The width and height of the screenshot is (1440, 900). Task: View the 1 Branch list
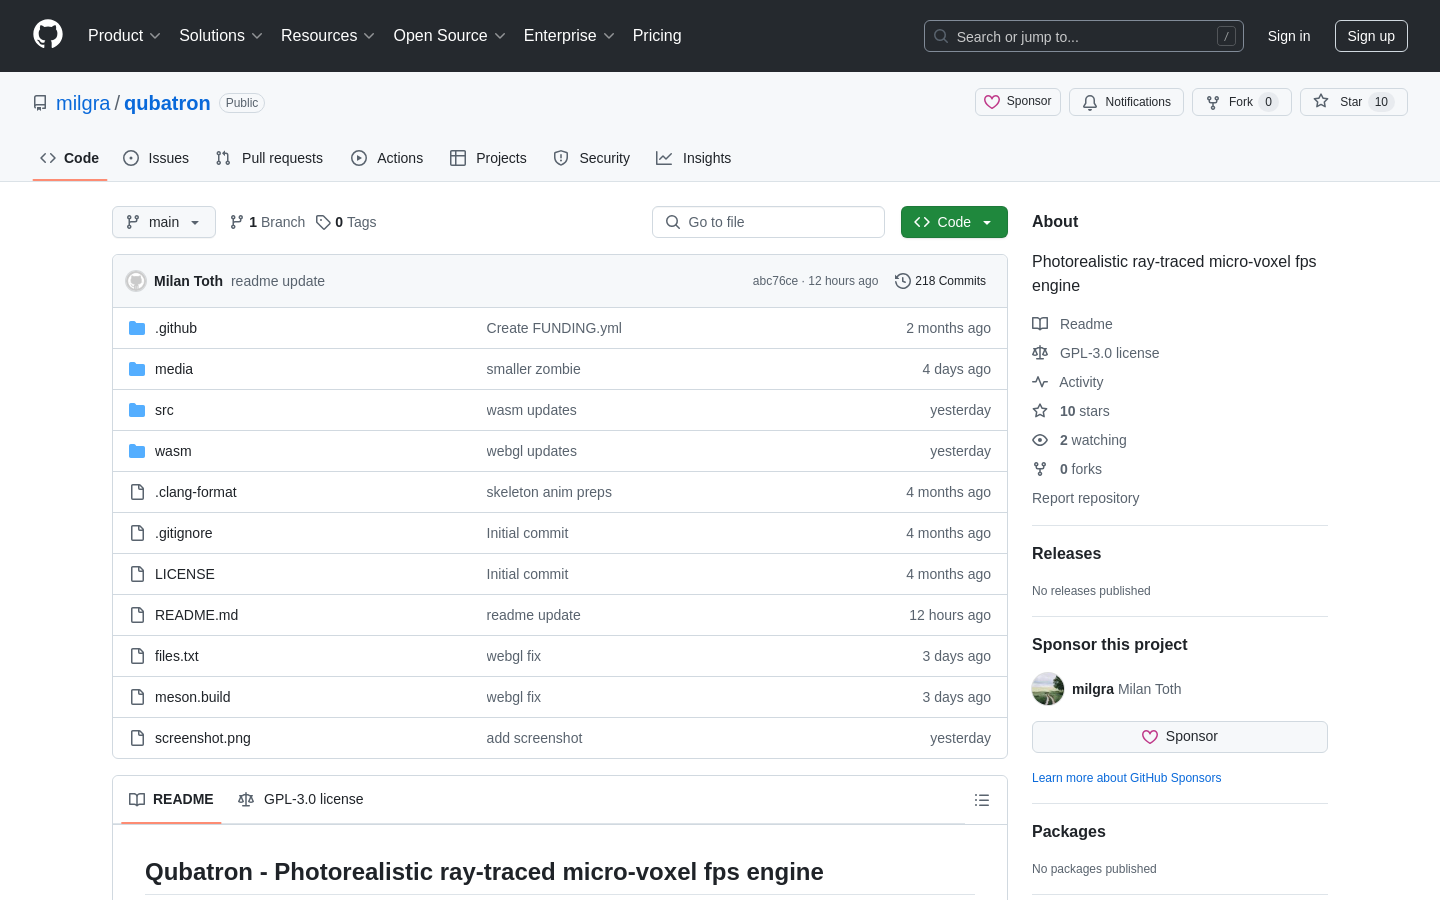(x=267, y=222)
